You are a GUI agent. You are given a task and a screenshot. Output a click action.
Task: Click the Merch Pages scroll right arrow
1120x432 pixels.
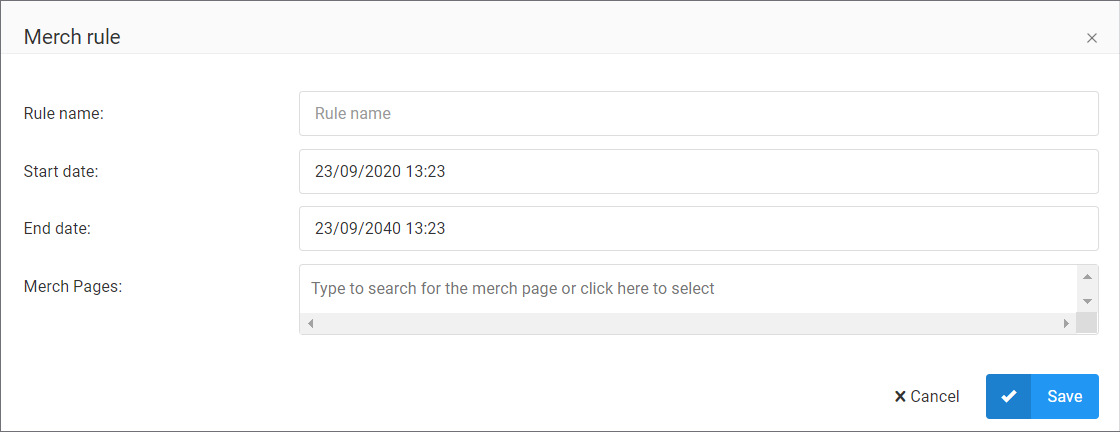pyautogui.click(x=1066, y=323)
